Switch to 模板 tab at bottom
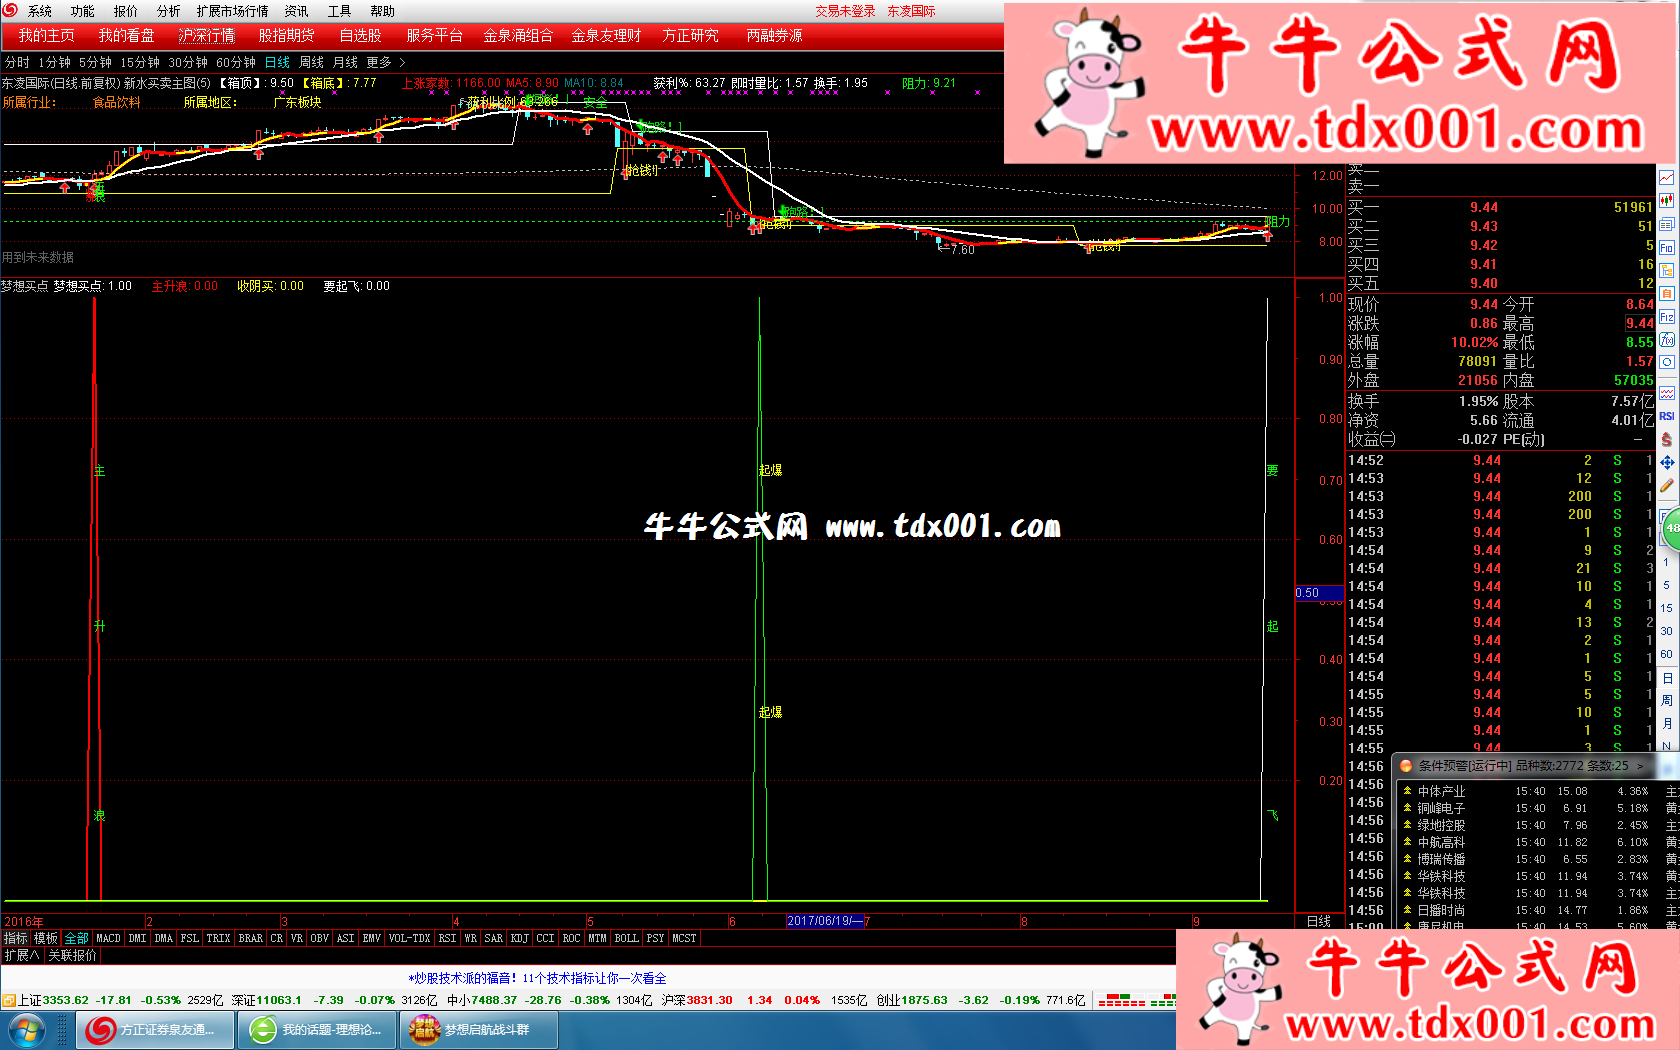 [46, 938]
